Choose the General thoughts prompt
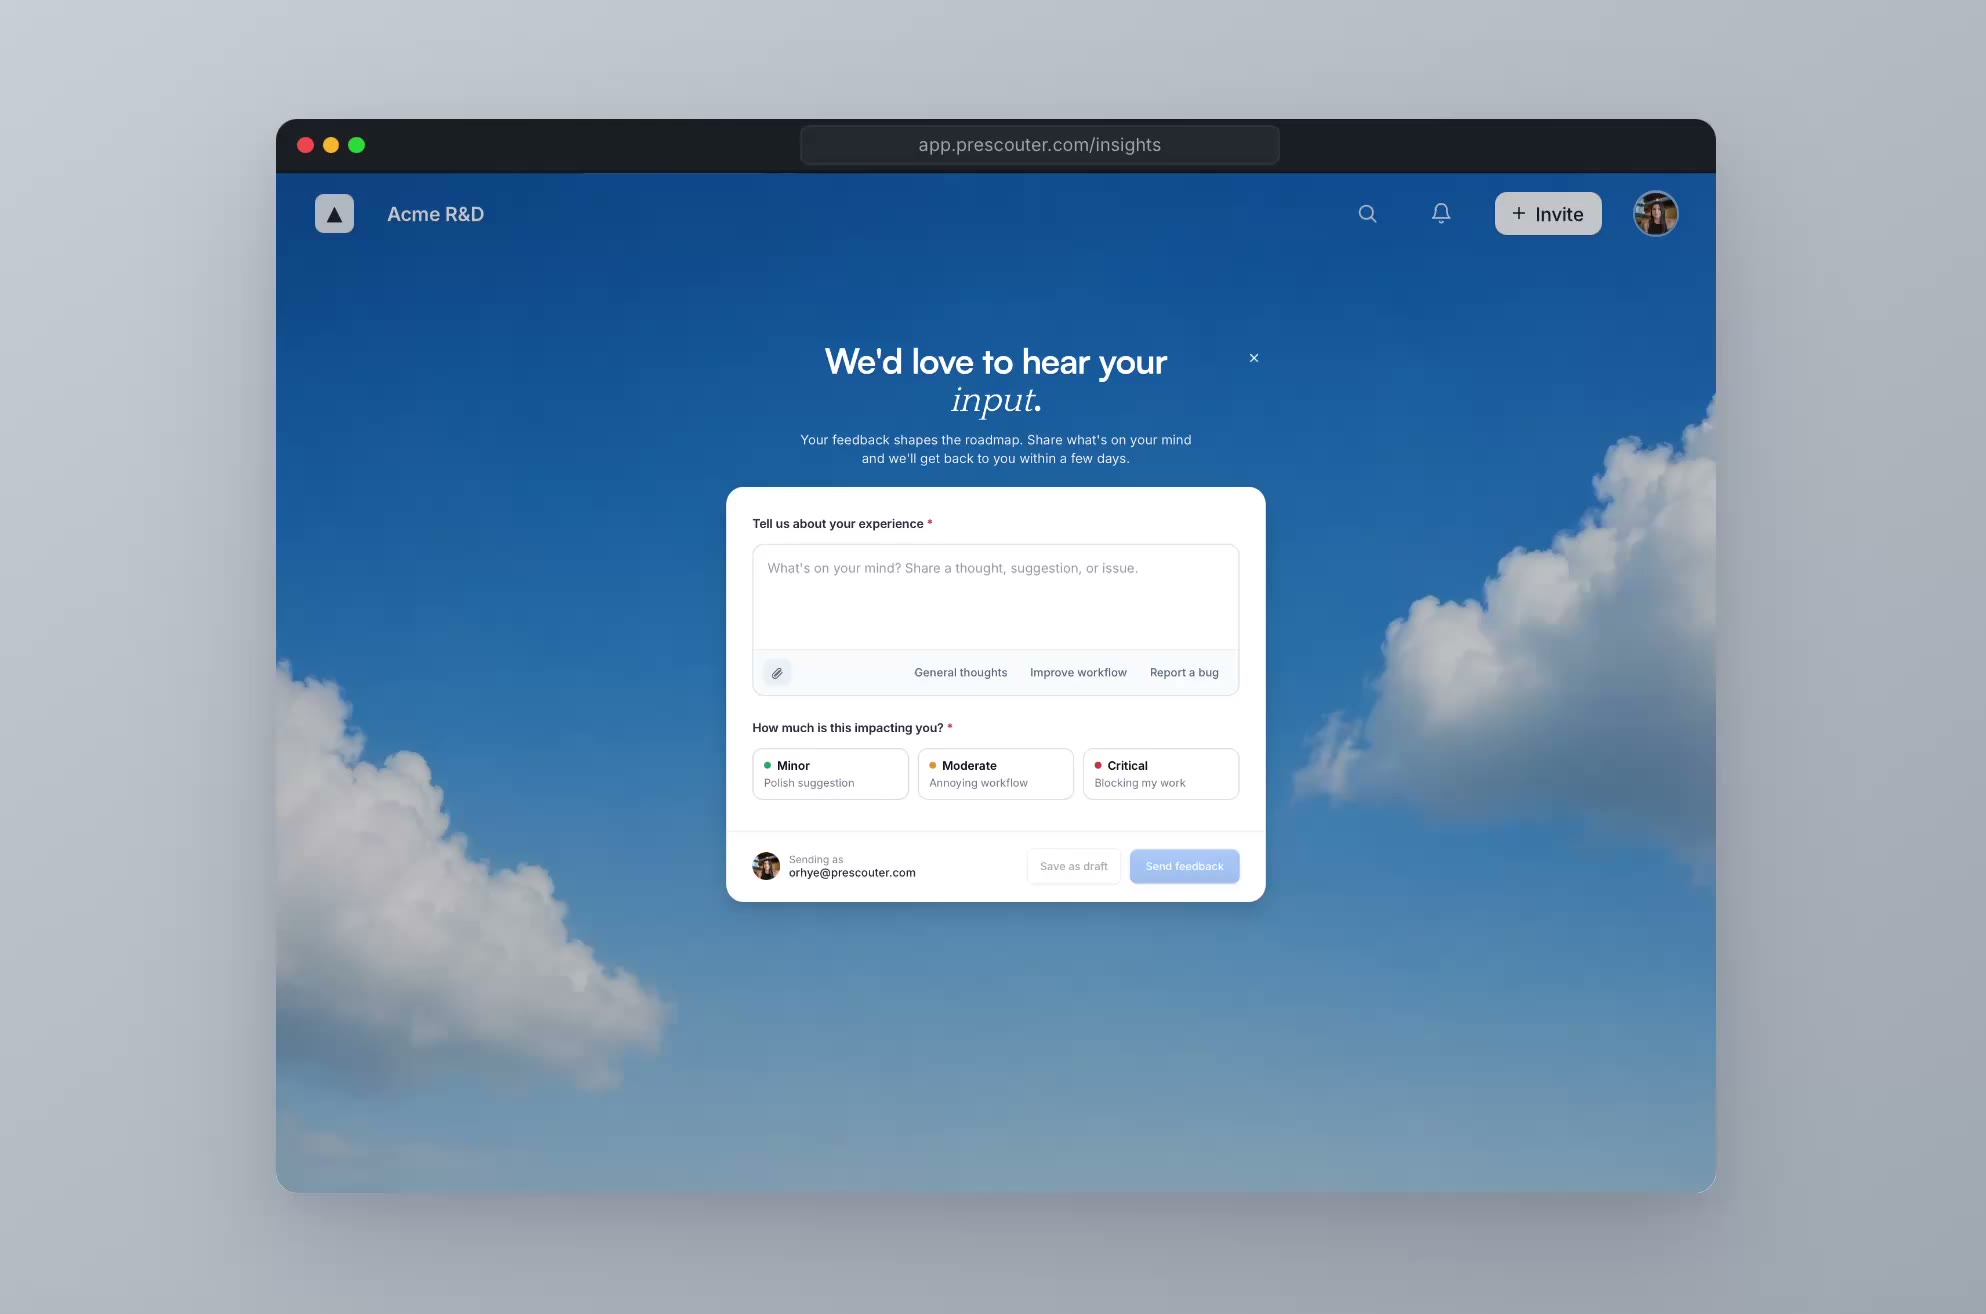 coord(960,673)
